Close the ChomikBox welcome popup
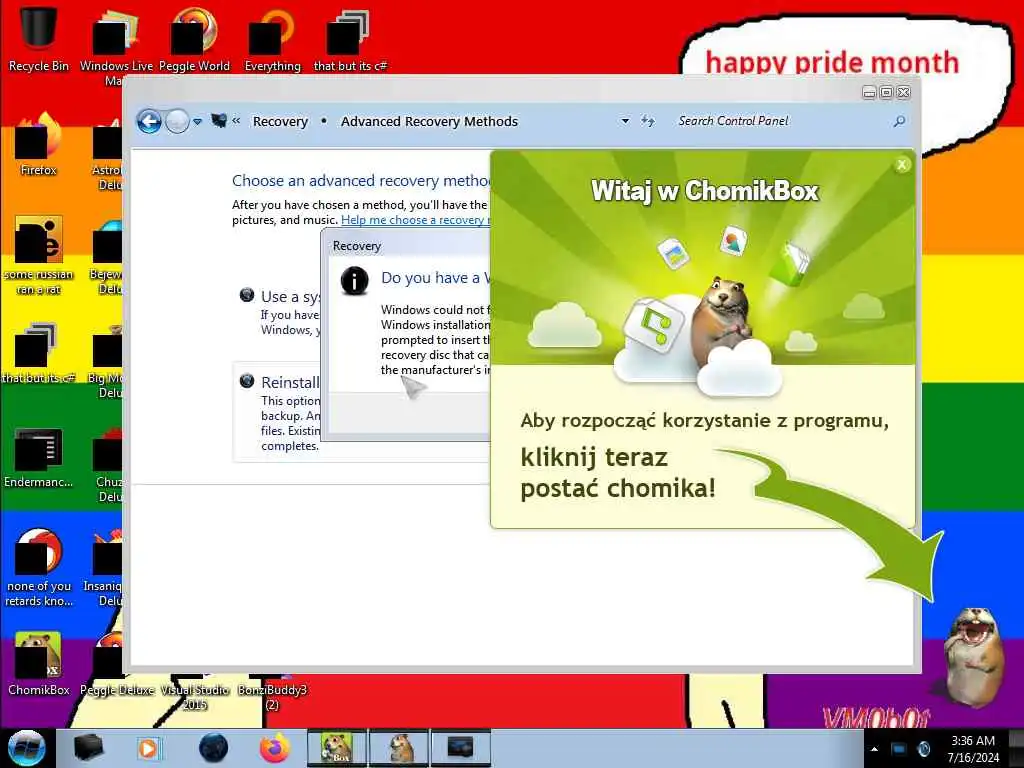 click(x=902, y=165)
